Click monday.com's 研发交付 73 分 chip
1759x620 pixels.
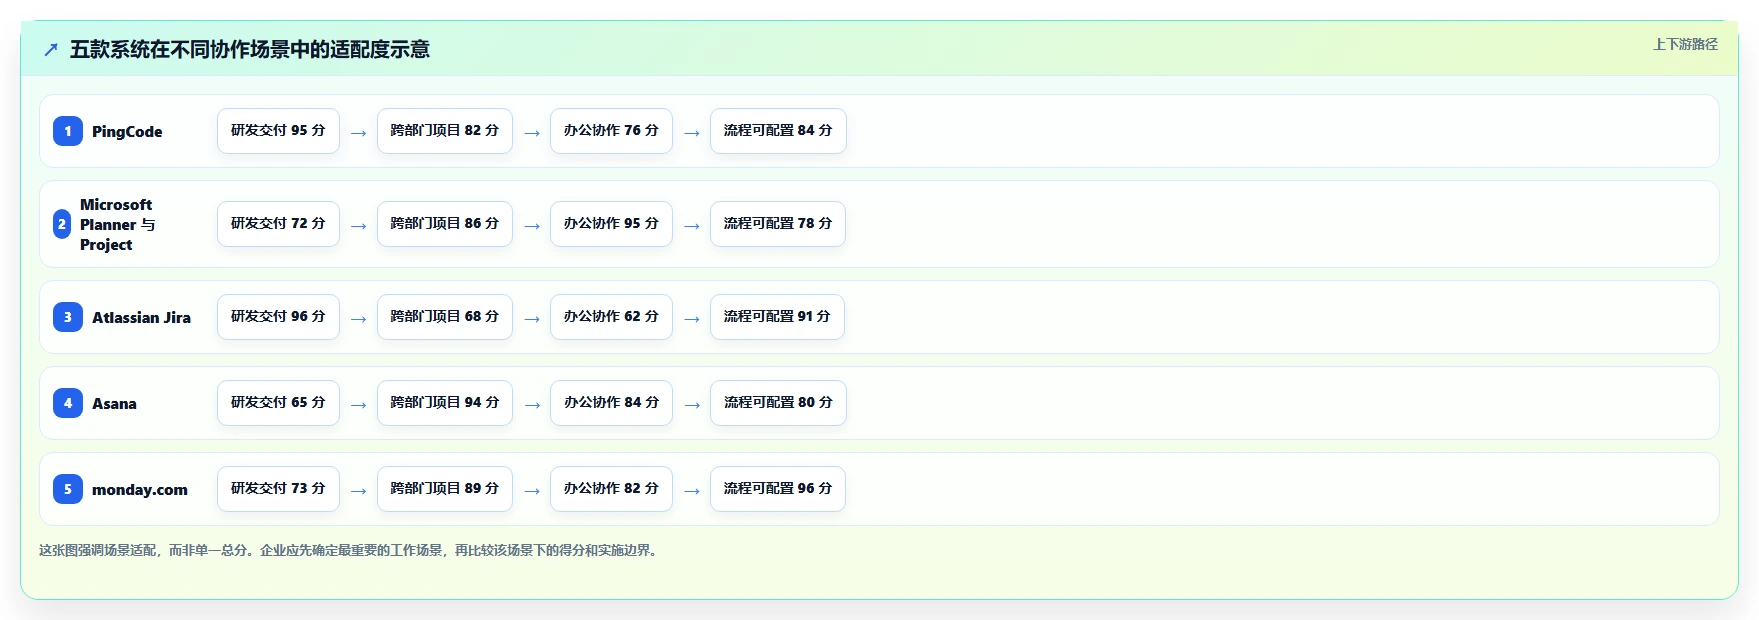278,489
